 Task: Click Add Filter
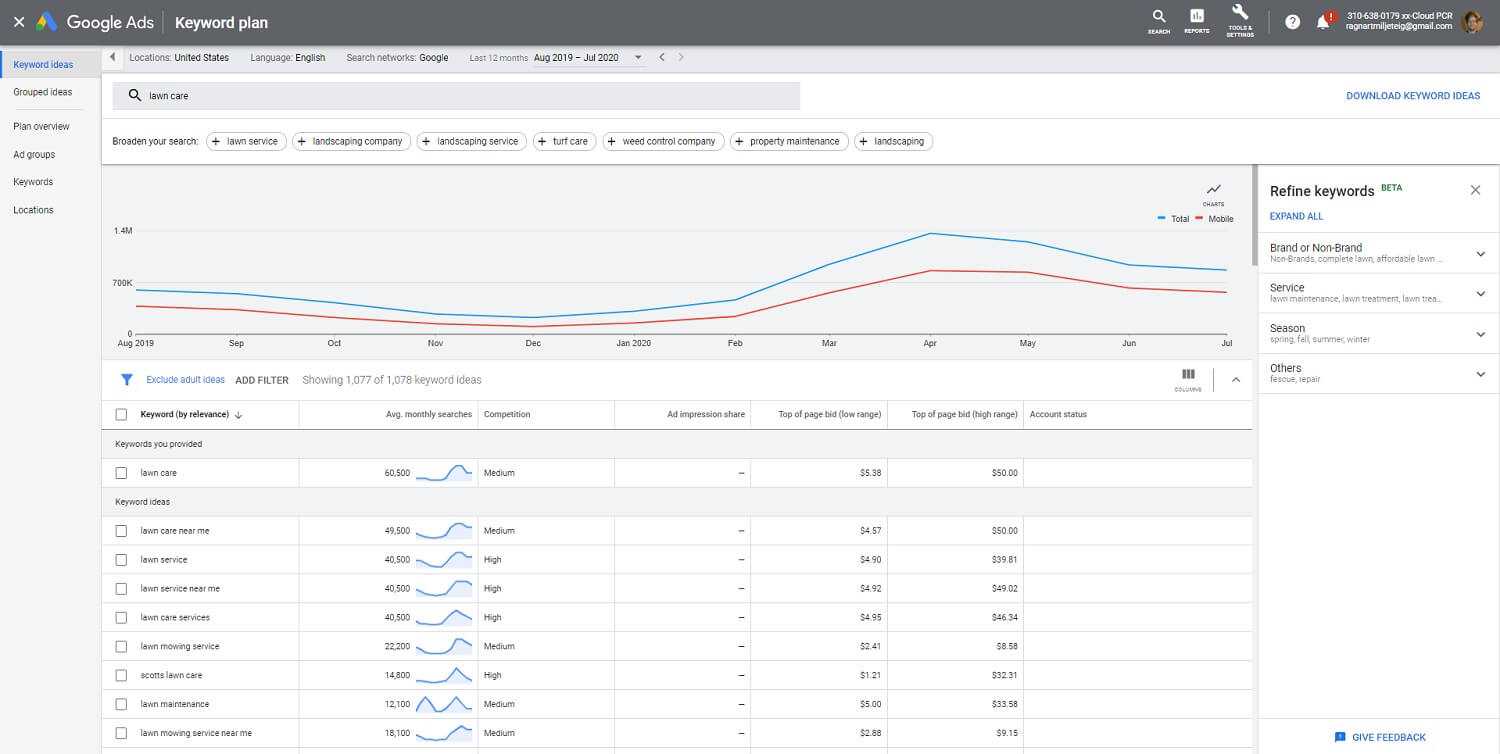click(262, 380)
